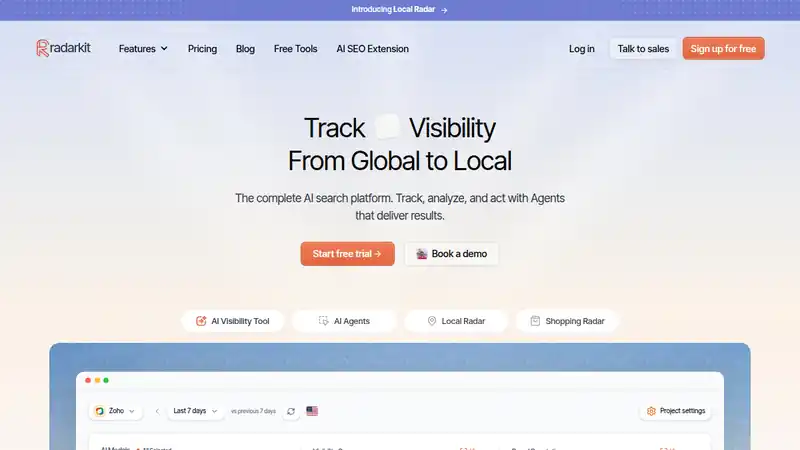This screenshot has height=450, width=800.
Task: Switch to the Shopping Radar tab
Action: [x=567, y=321]
